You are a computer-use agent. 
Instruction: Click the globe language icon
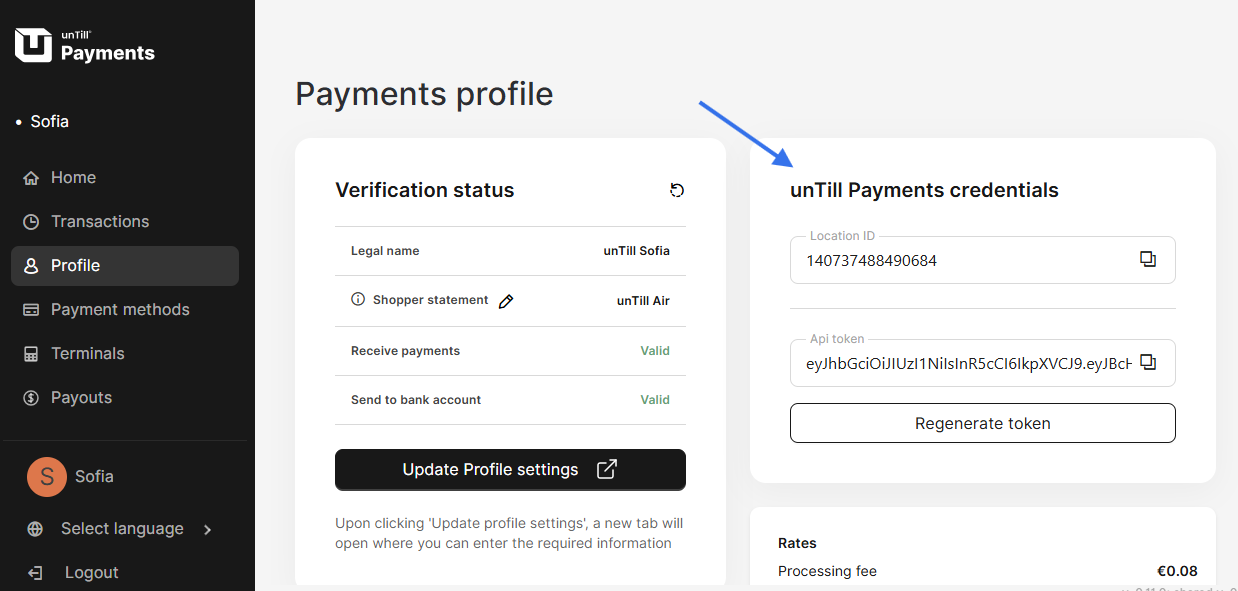35,529
